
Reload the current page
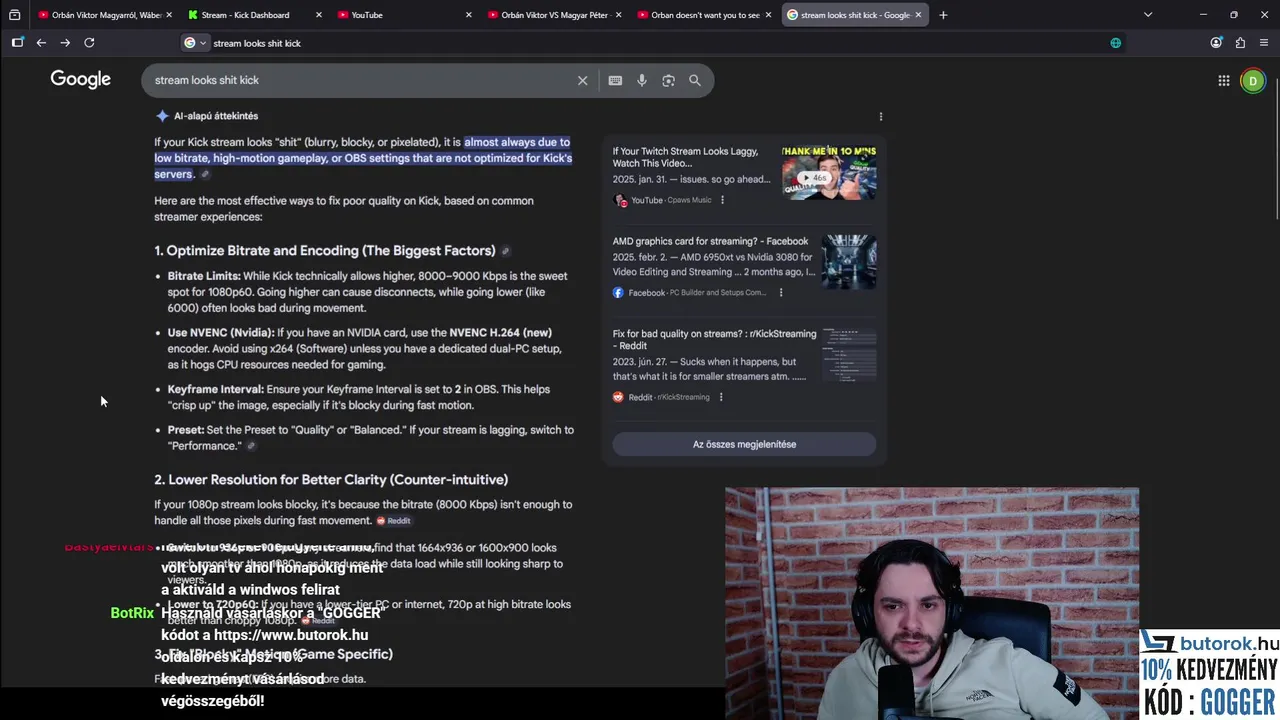tap(89, 42)
